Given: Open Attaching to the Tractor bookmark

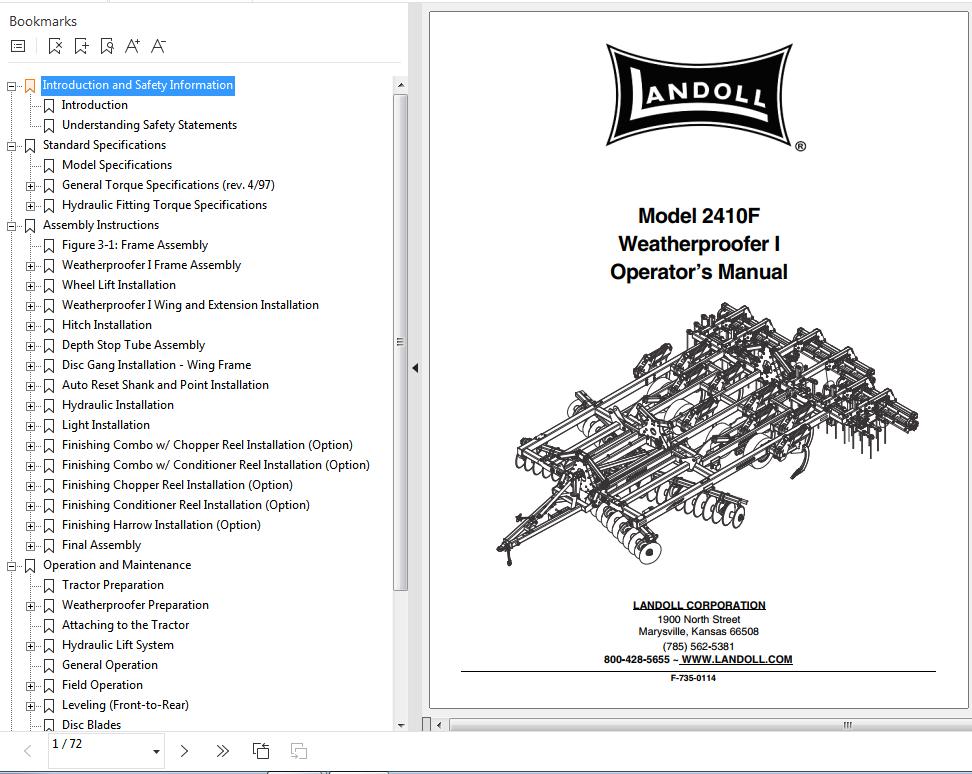Looking at the screenshot, I should click(126, 625).
